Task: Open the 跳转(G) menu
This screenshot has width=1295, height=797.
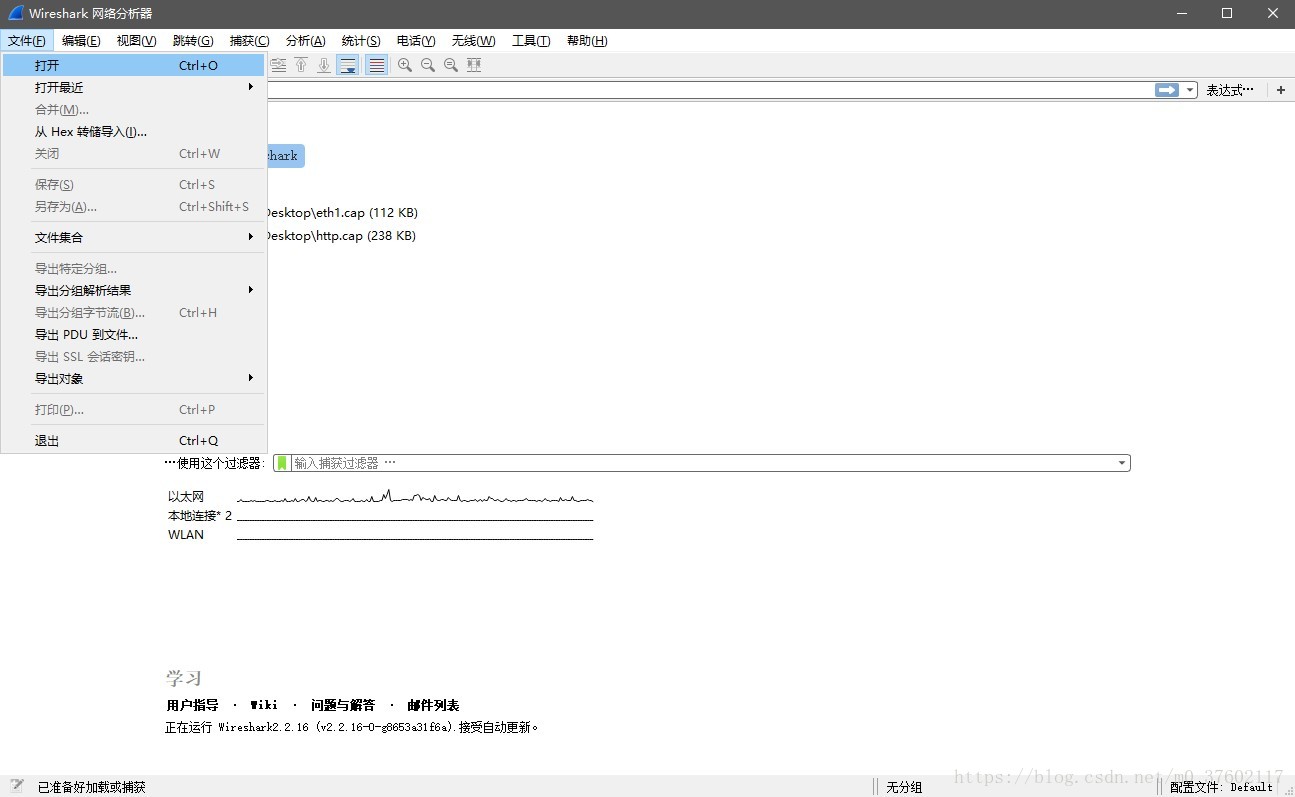Action: 193,41
